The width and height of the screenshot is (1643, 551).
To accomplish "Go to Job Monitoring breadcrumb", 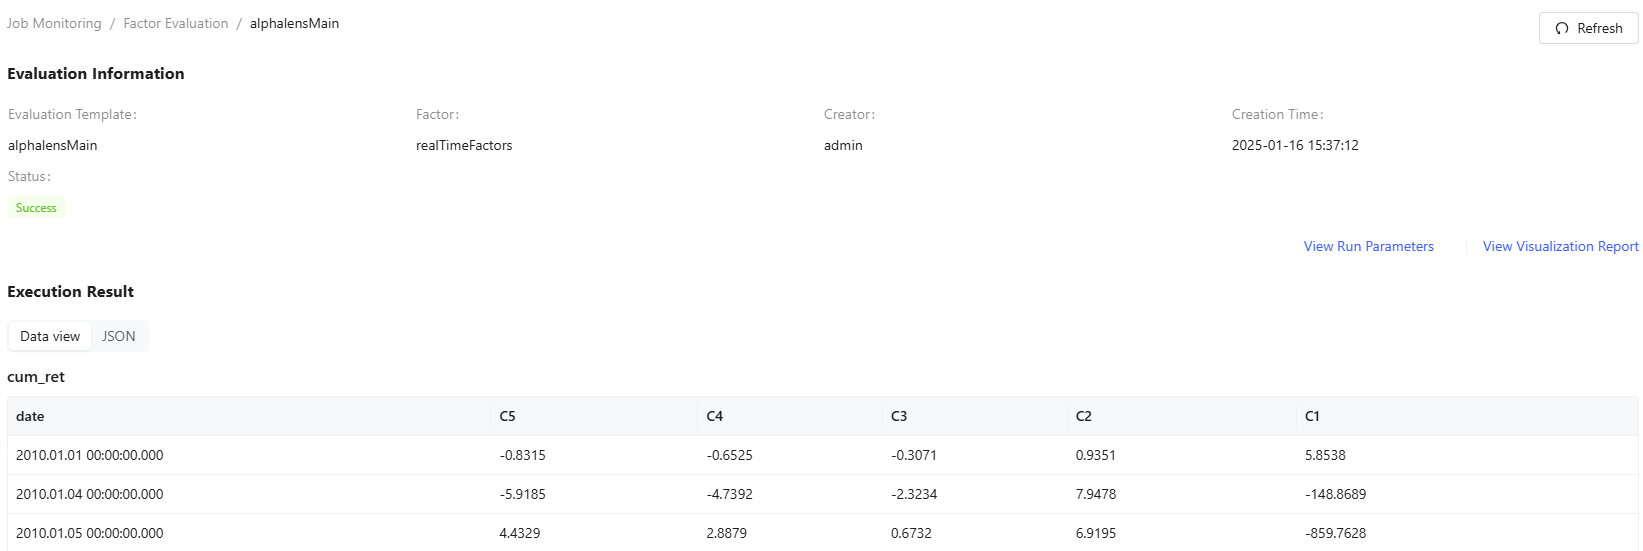I will tap(54, 23).
